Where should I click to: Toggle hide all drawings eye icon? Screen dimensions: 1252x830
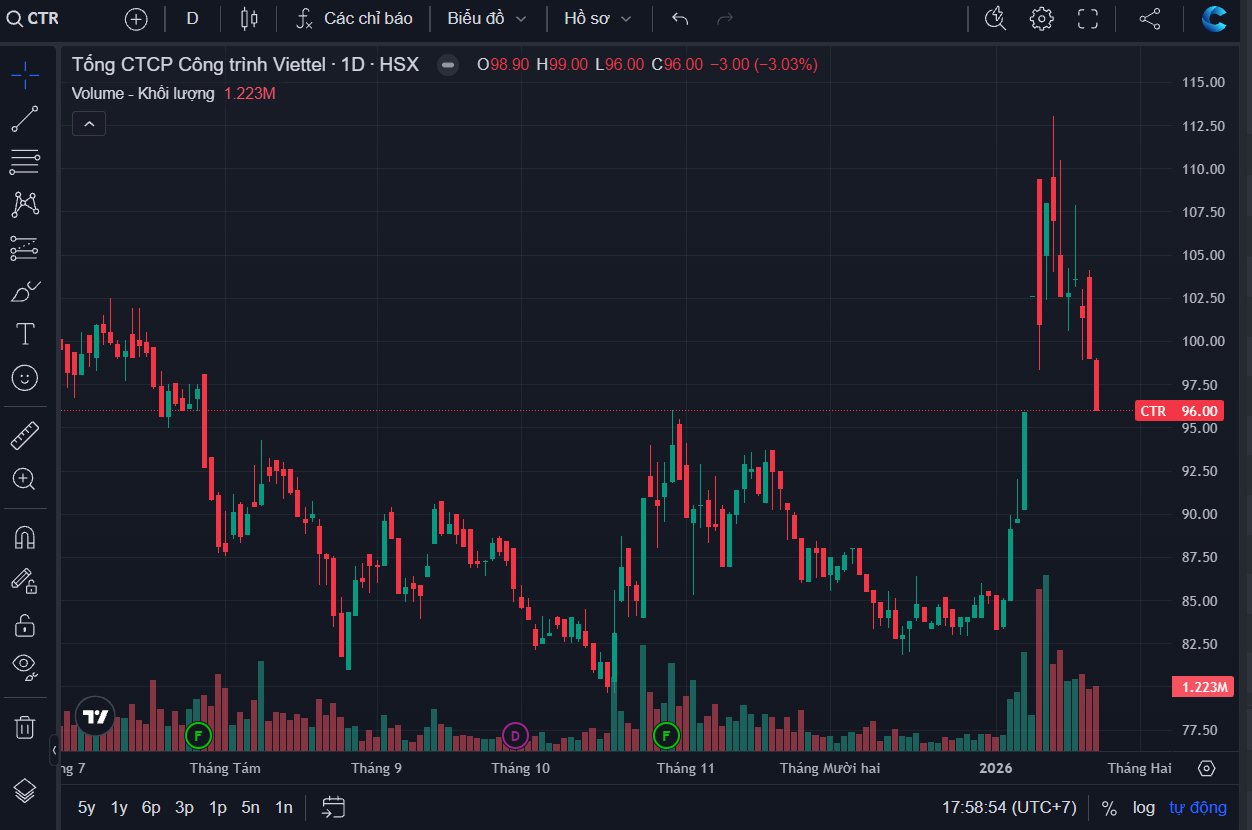[x=25, y=666]
